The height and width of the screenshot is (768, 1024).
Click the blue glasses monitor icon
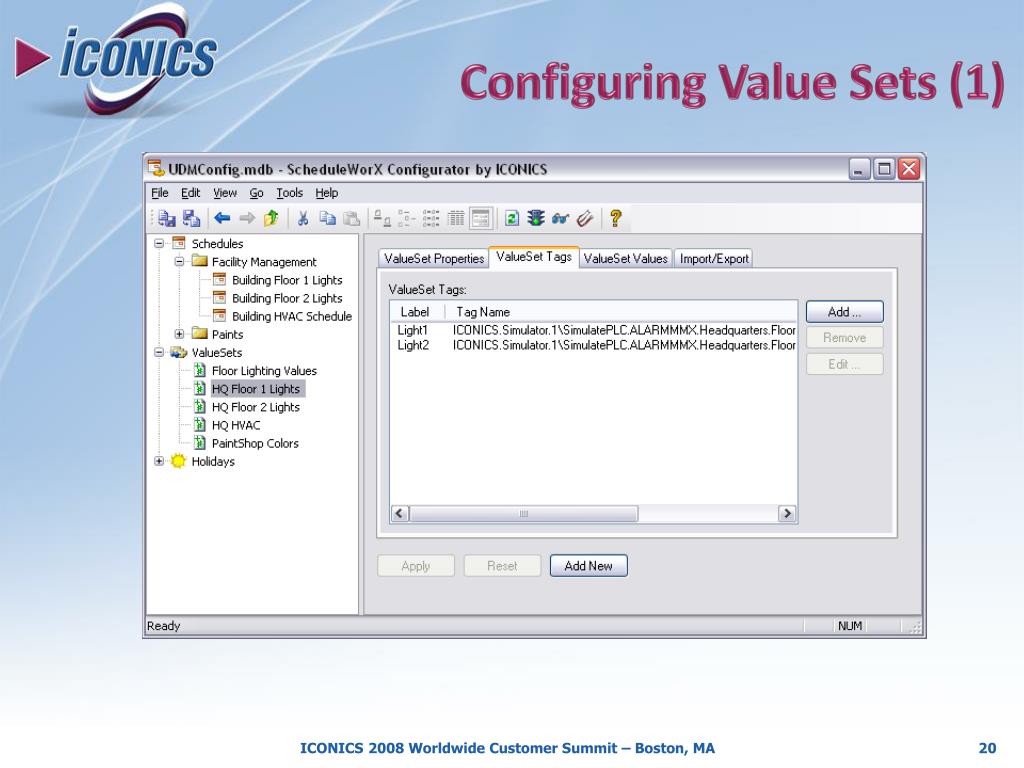pyautogui.click(x=560, y=219)
